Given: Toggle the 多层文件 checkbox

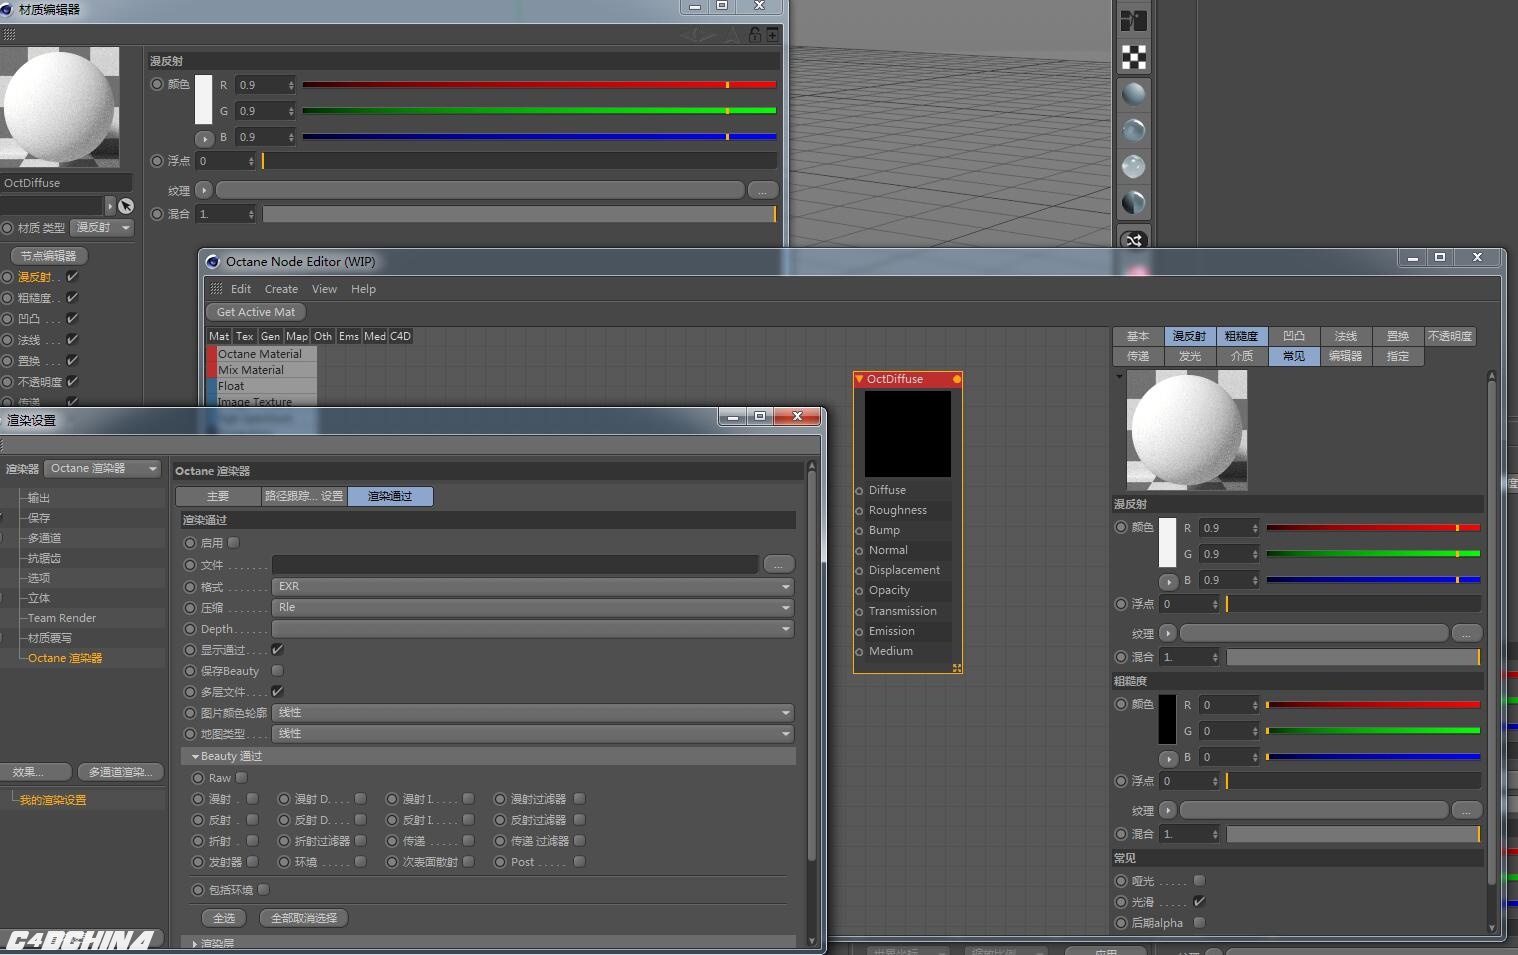Looking at the screenshot, I should [x=278, y=692].
